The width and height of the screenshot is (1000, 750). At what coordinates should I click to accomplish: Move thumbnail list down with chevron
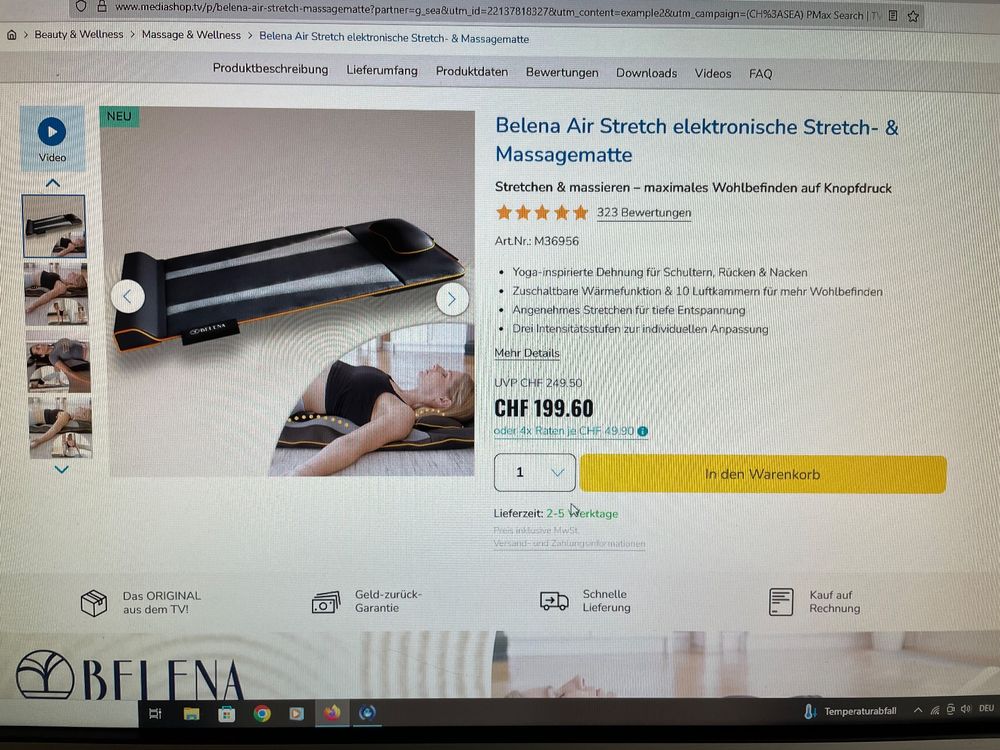coord(61,469)
